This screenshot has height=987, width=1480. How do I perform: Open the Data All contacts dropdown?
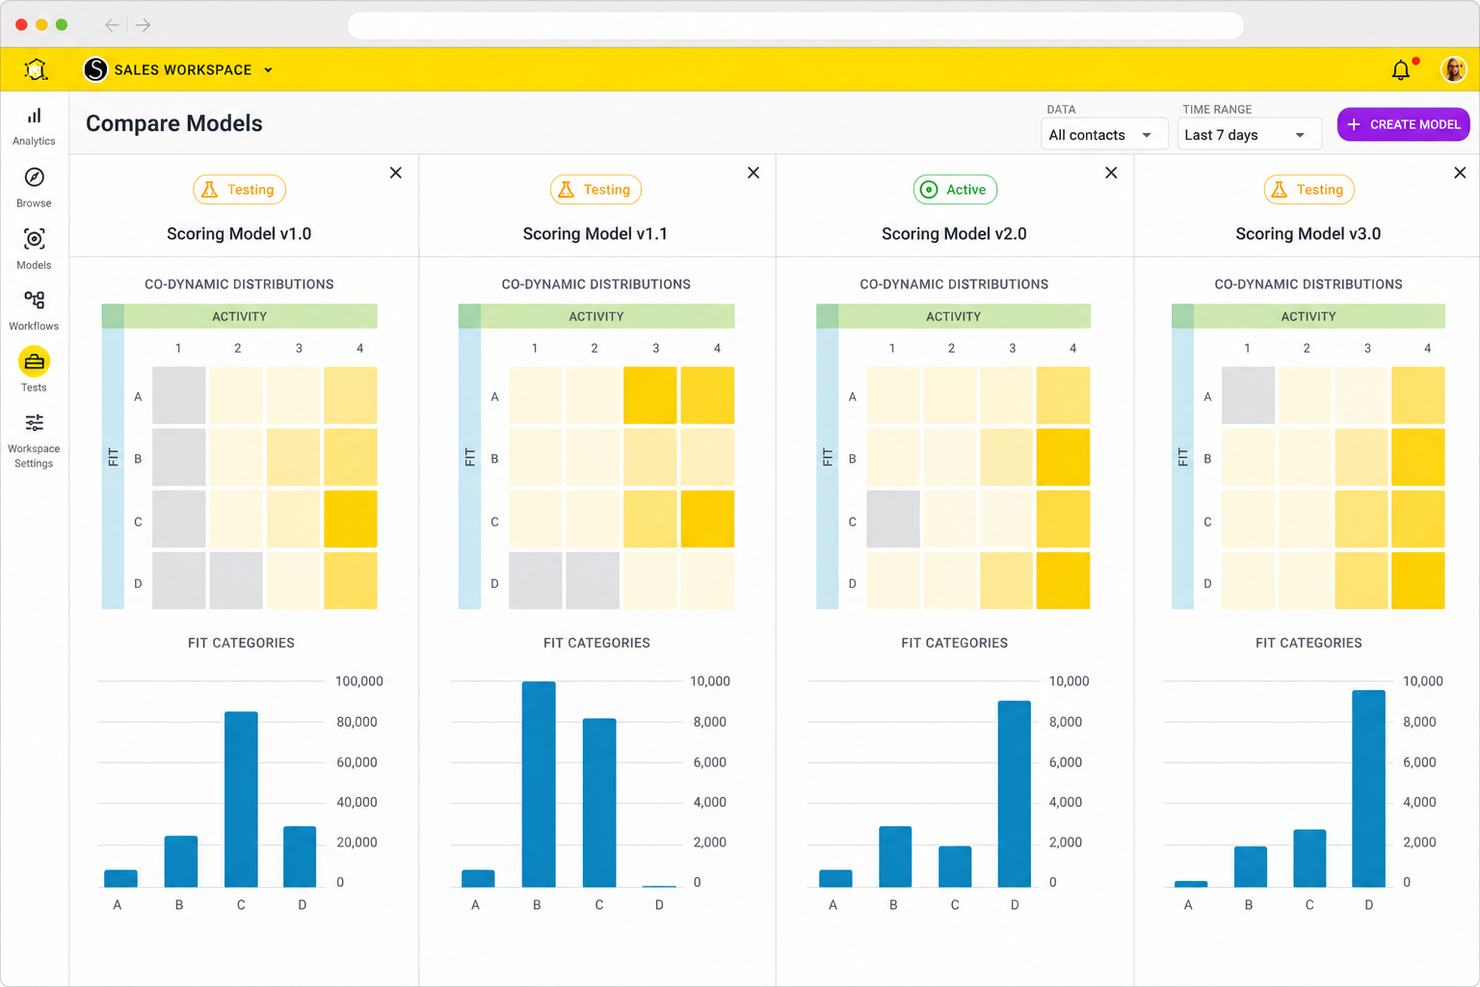tap(1104, 135)
